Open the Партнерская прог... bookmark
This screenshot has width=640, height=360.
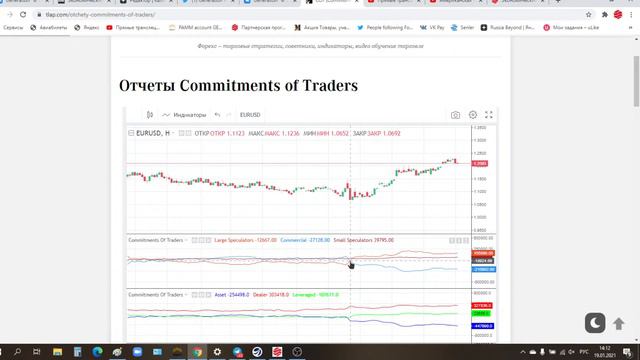click(x=258, y=28)
